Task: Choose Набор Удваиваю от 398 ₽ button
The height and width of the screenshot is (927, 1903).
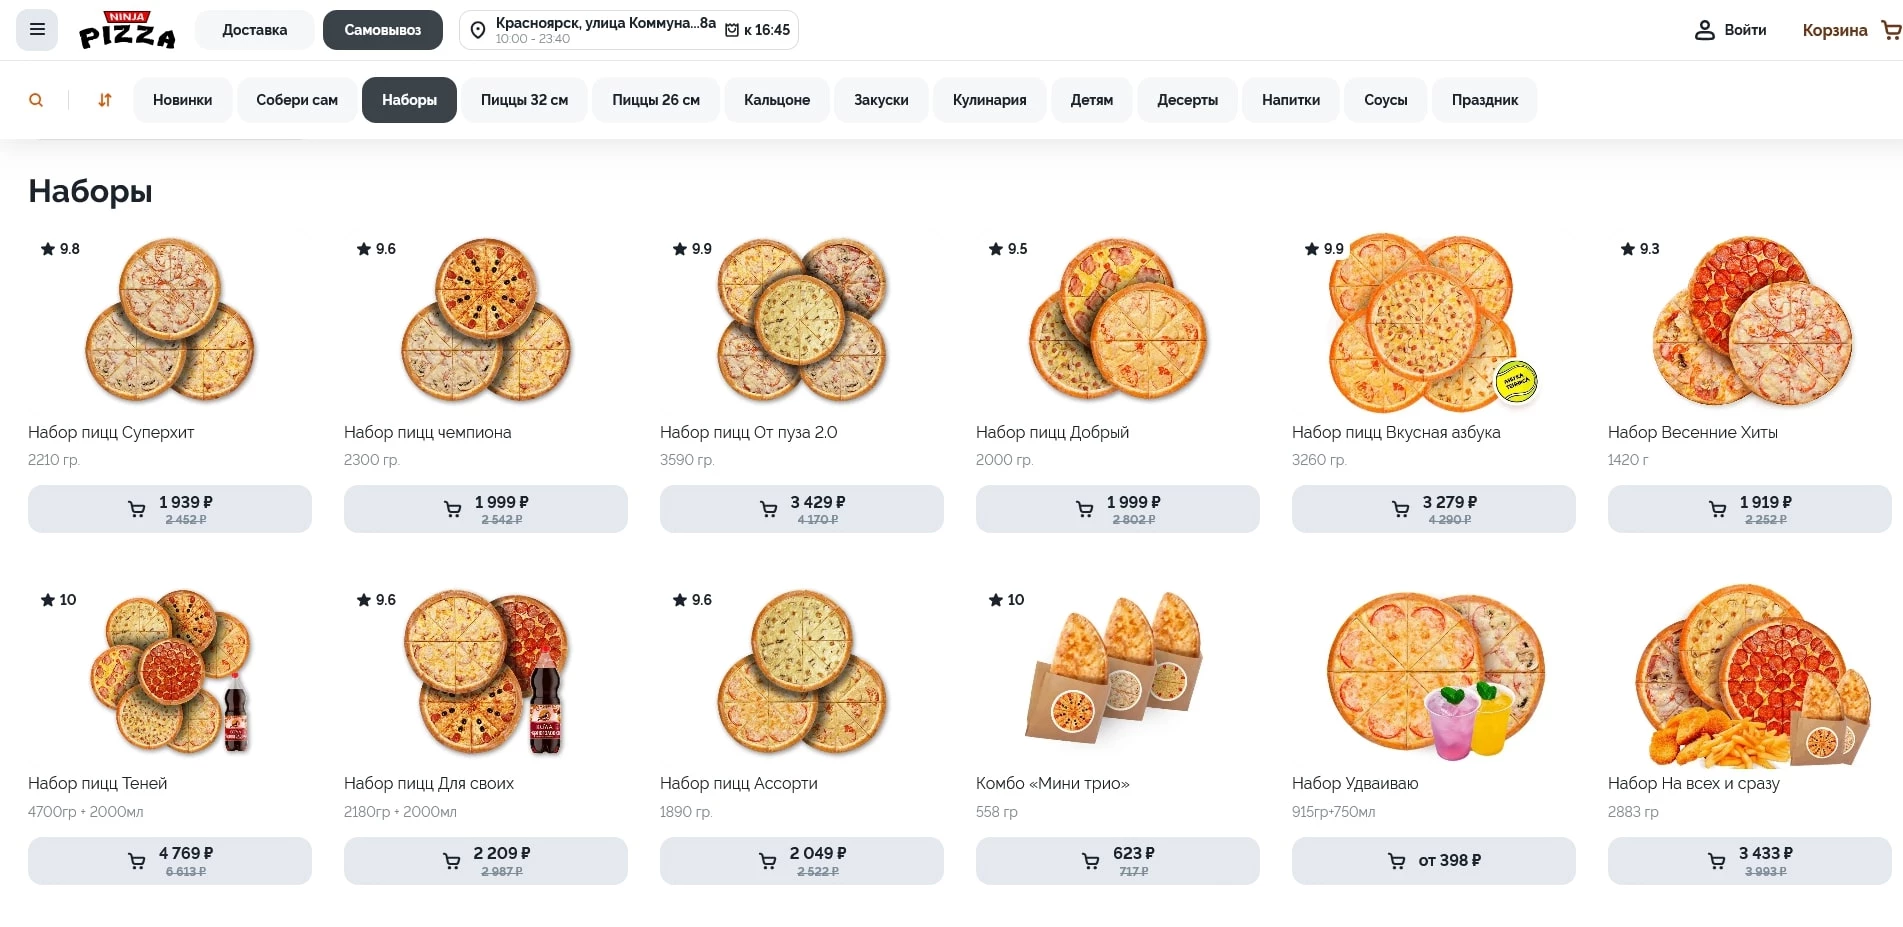Action: (1433, 861)
